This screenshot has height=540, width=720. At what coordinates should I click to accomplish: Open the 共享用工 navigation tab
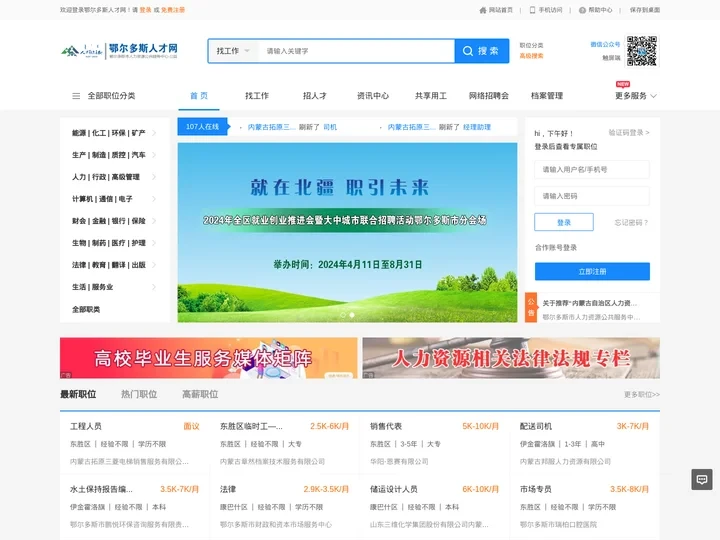coord(431,96)
